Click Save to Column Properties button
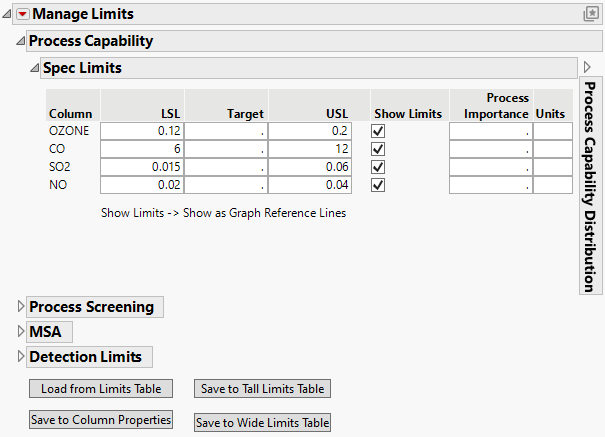Screen dimensions: 605x437 pos(100,420)
